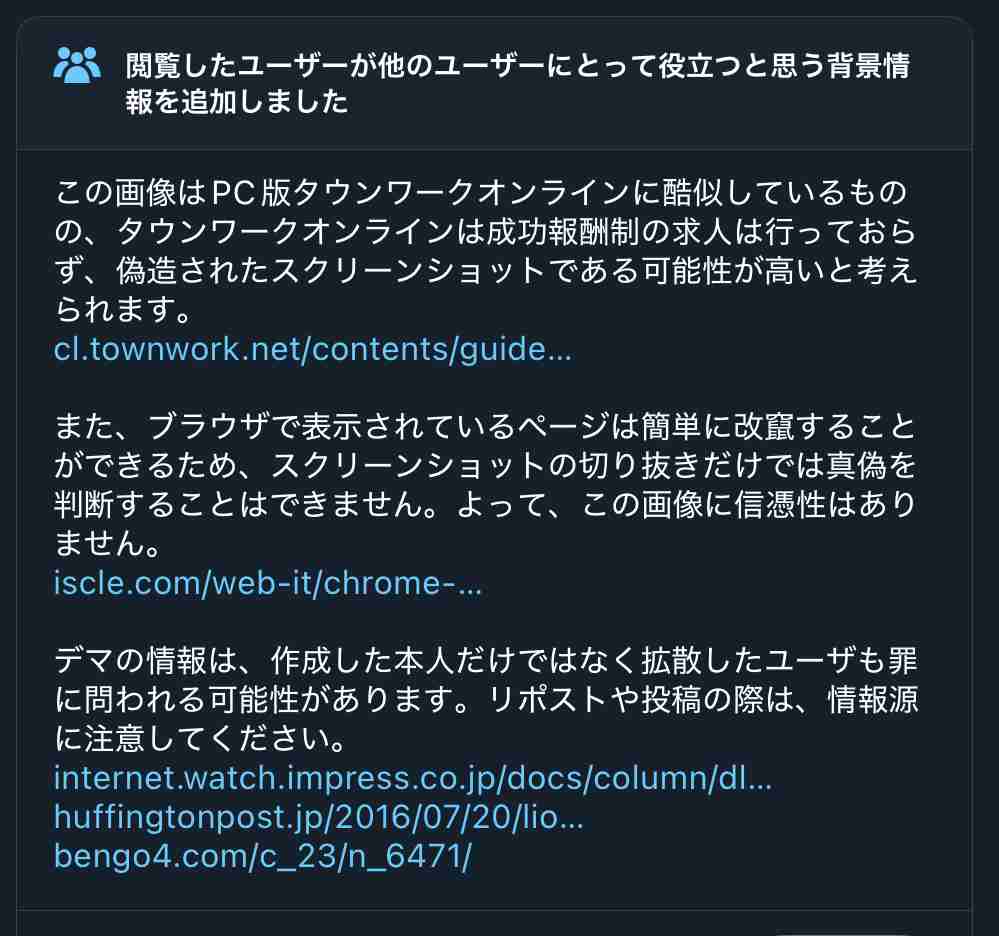Click the note header starting 閲覧したユーザーが
The height and width of the screenshot is (936, 999).
[517, 83]
